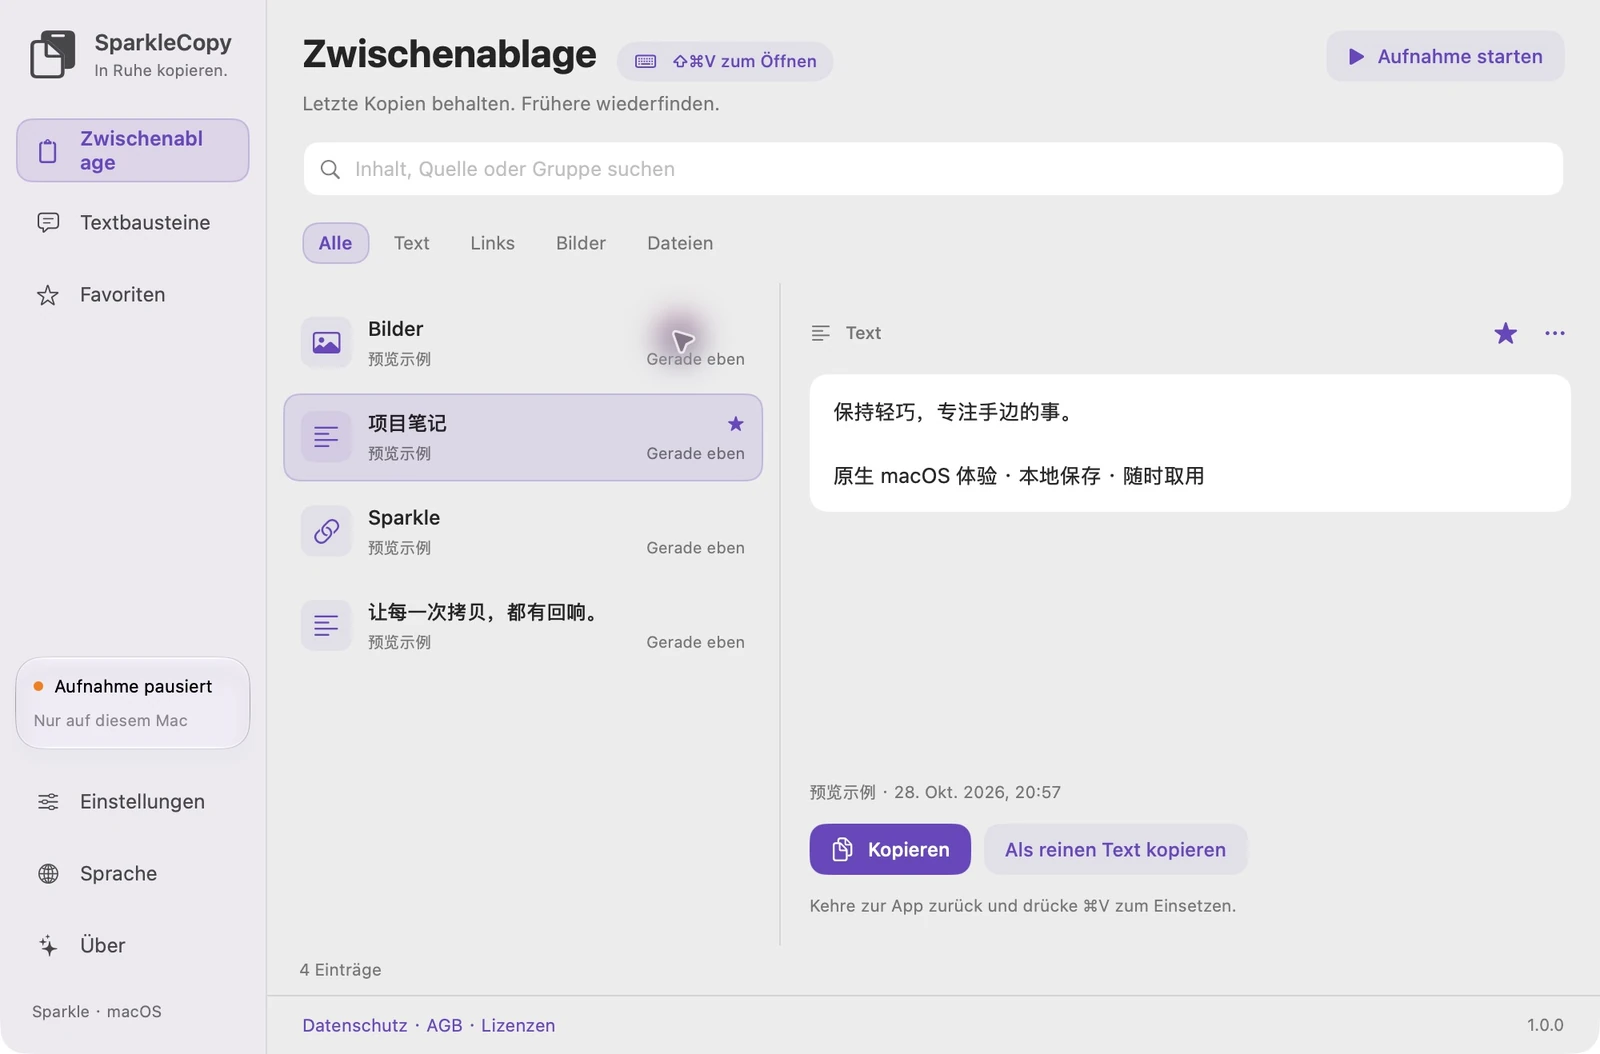Open the three-dots more options menu

tap(1555, 333)
